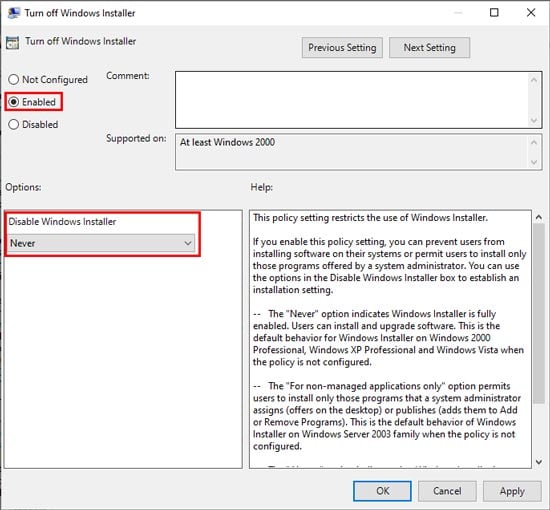Click the policy setting icon beside heading
This screenshot has height=510, width=550.
[13, 43]
